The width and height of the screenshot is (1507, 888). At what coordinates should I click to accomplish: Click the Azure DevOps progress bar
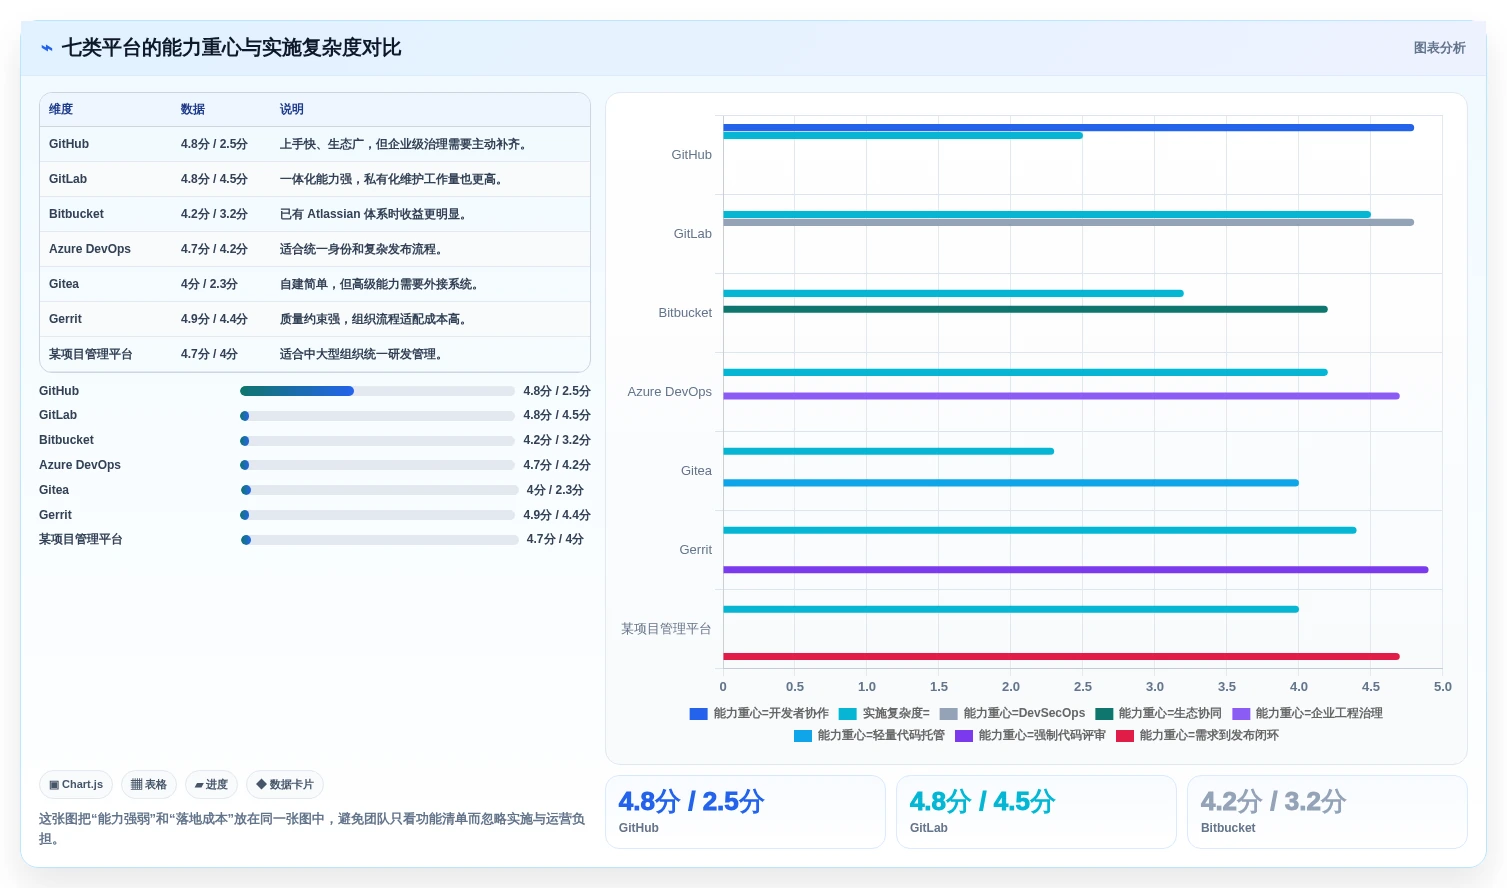[x=377, y=465]
